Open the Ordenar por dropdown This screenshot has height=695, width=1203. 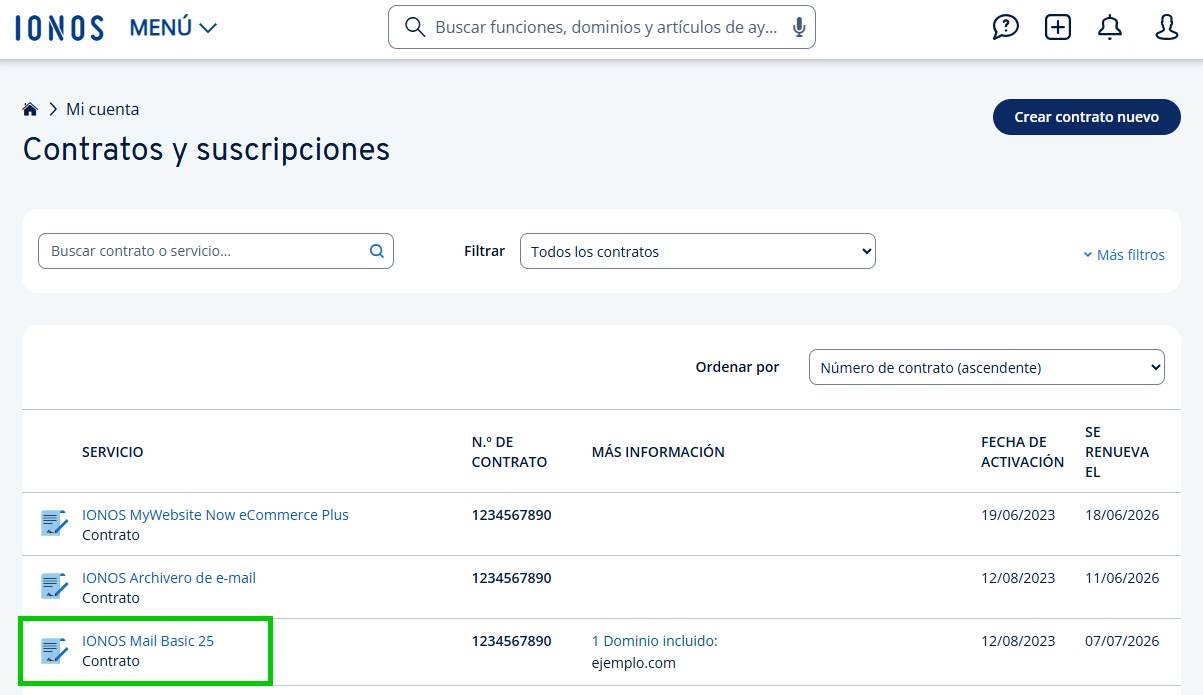coord(987,367)
